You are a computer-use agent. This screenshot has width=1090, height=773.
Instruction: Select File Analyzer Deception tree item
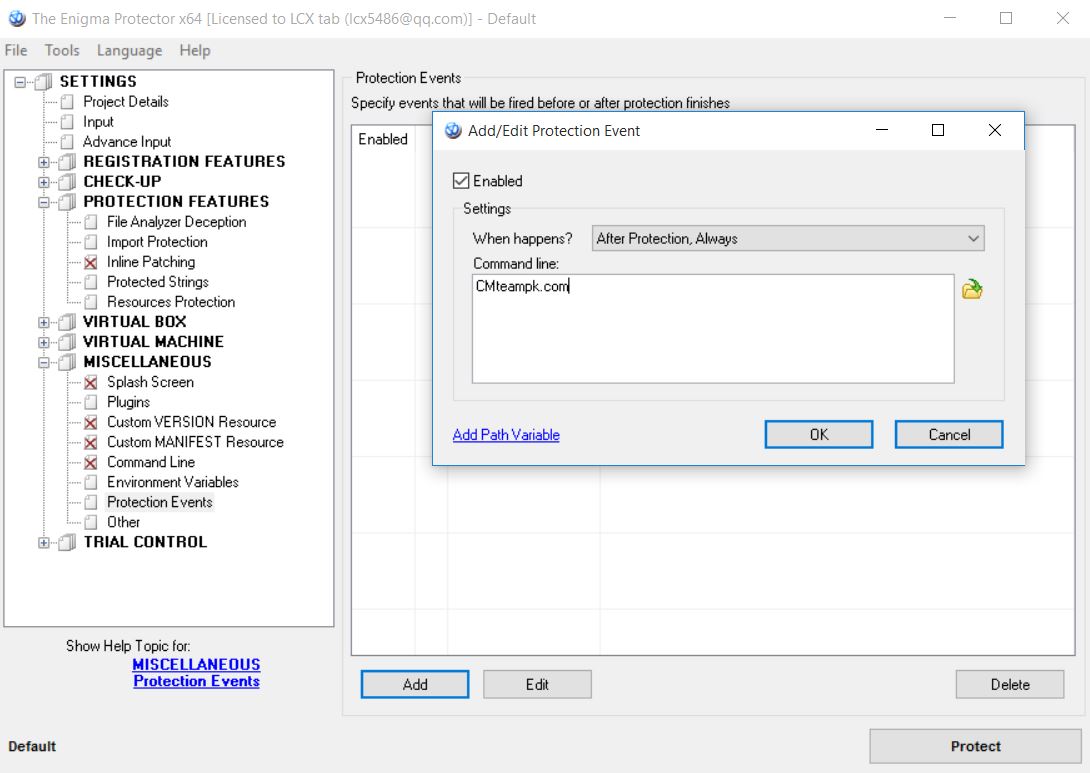pos(177,222)
